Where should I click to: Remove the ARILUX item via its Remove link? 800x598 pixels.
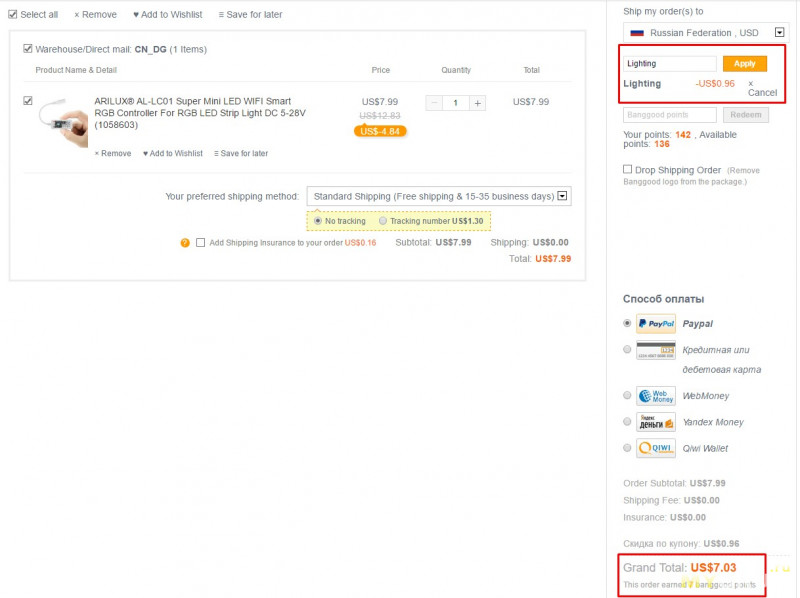[113, 153]
